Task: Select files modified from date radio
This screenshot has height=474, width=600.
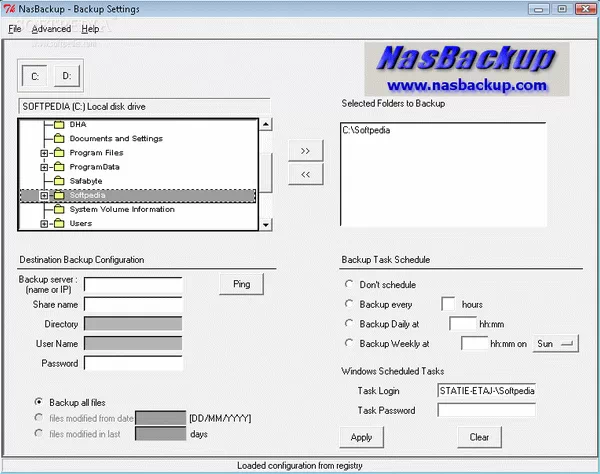Action: click(x=39, y=418)
